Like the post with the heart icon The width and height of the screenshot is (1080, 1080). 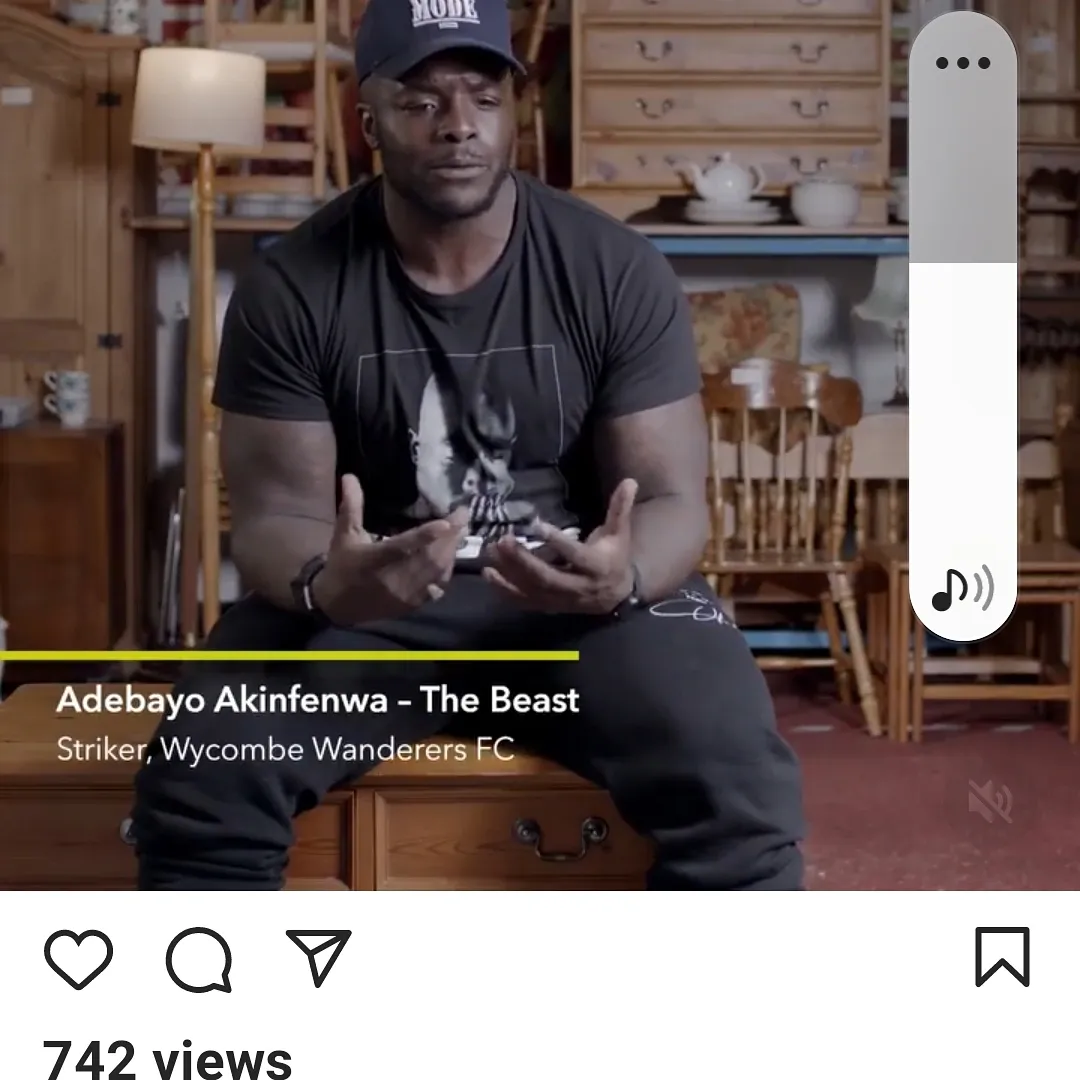pyautogui.click(x=79, y=958)
